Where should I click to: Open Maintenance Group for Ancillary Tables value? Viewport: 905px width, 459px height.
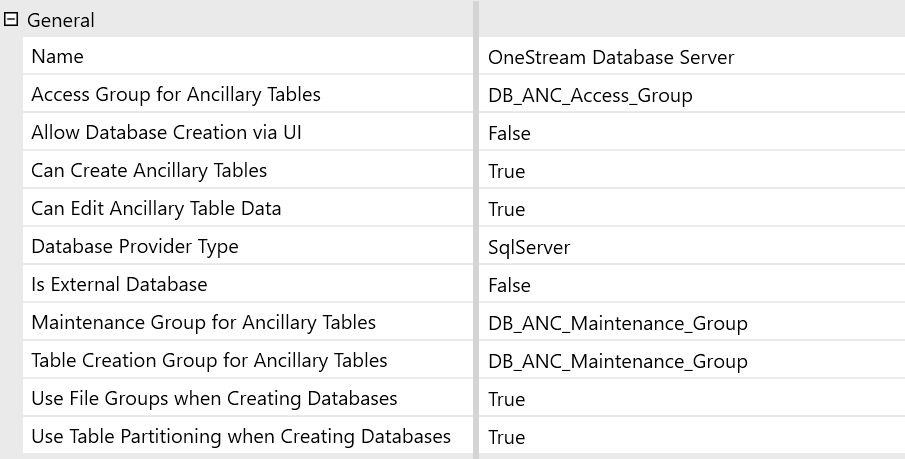692,323
